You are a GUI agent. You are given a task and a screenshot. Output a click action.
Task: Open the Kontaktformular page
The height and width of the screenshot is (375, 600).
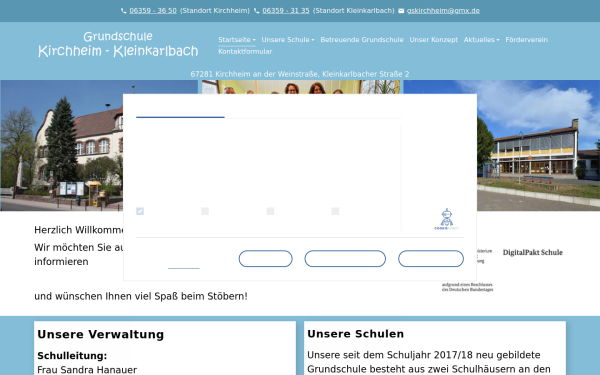(x=245, y=51)
